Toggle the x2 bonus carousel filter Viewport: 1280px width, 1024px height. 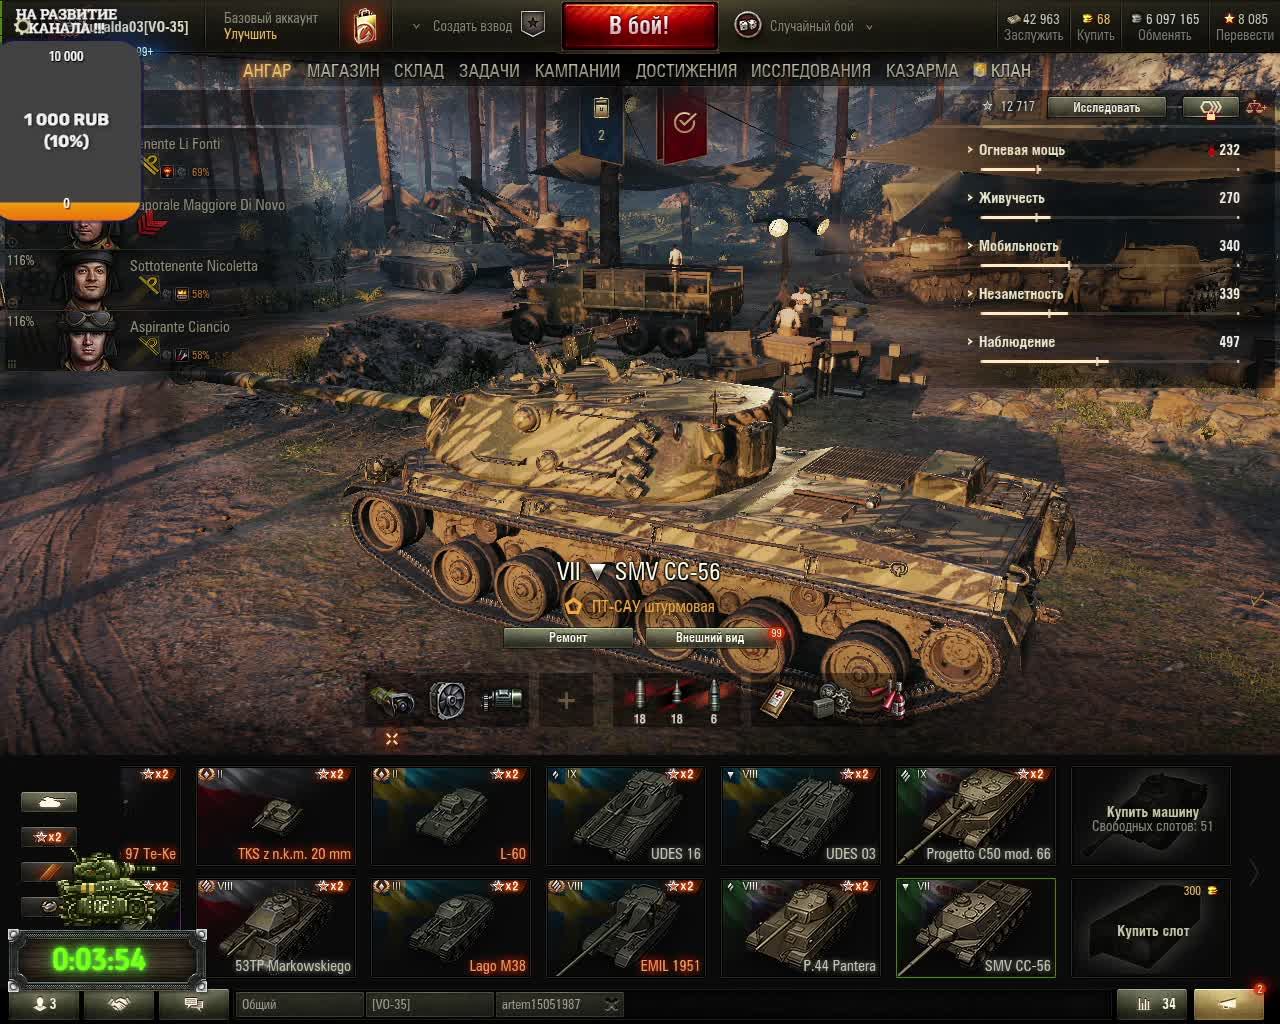(x=49, y=837)
